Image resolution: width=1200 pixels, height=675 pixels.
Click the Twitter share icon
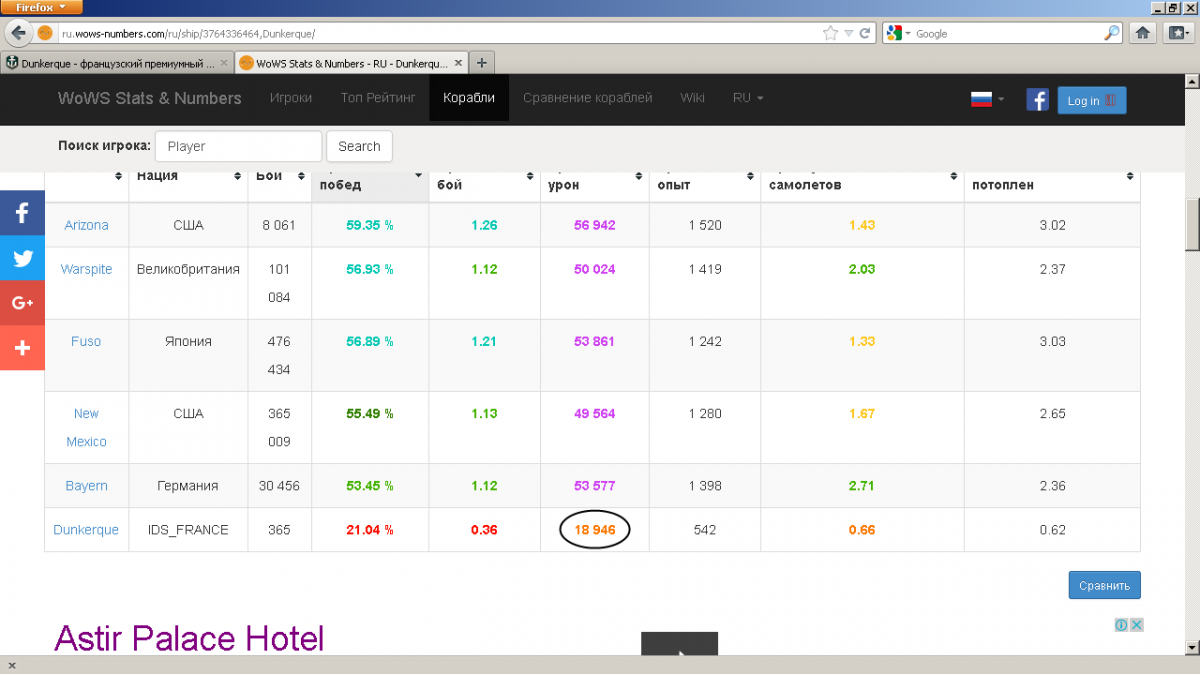pos(22,258)
